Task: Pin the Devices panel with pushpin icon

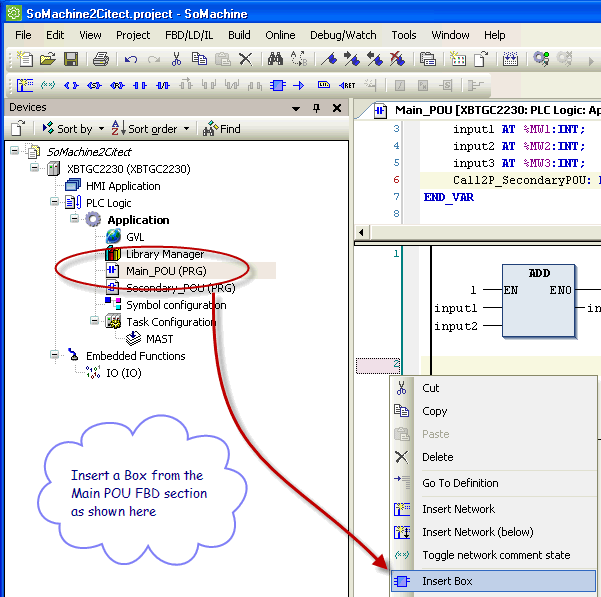Action: pos(316,108)
